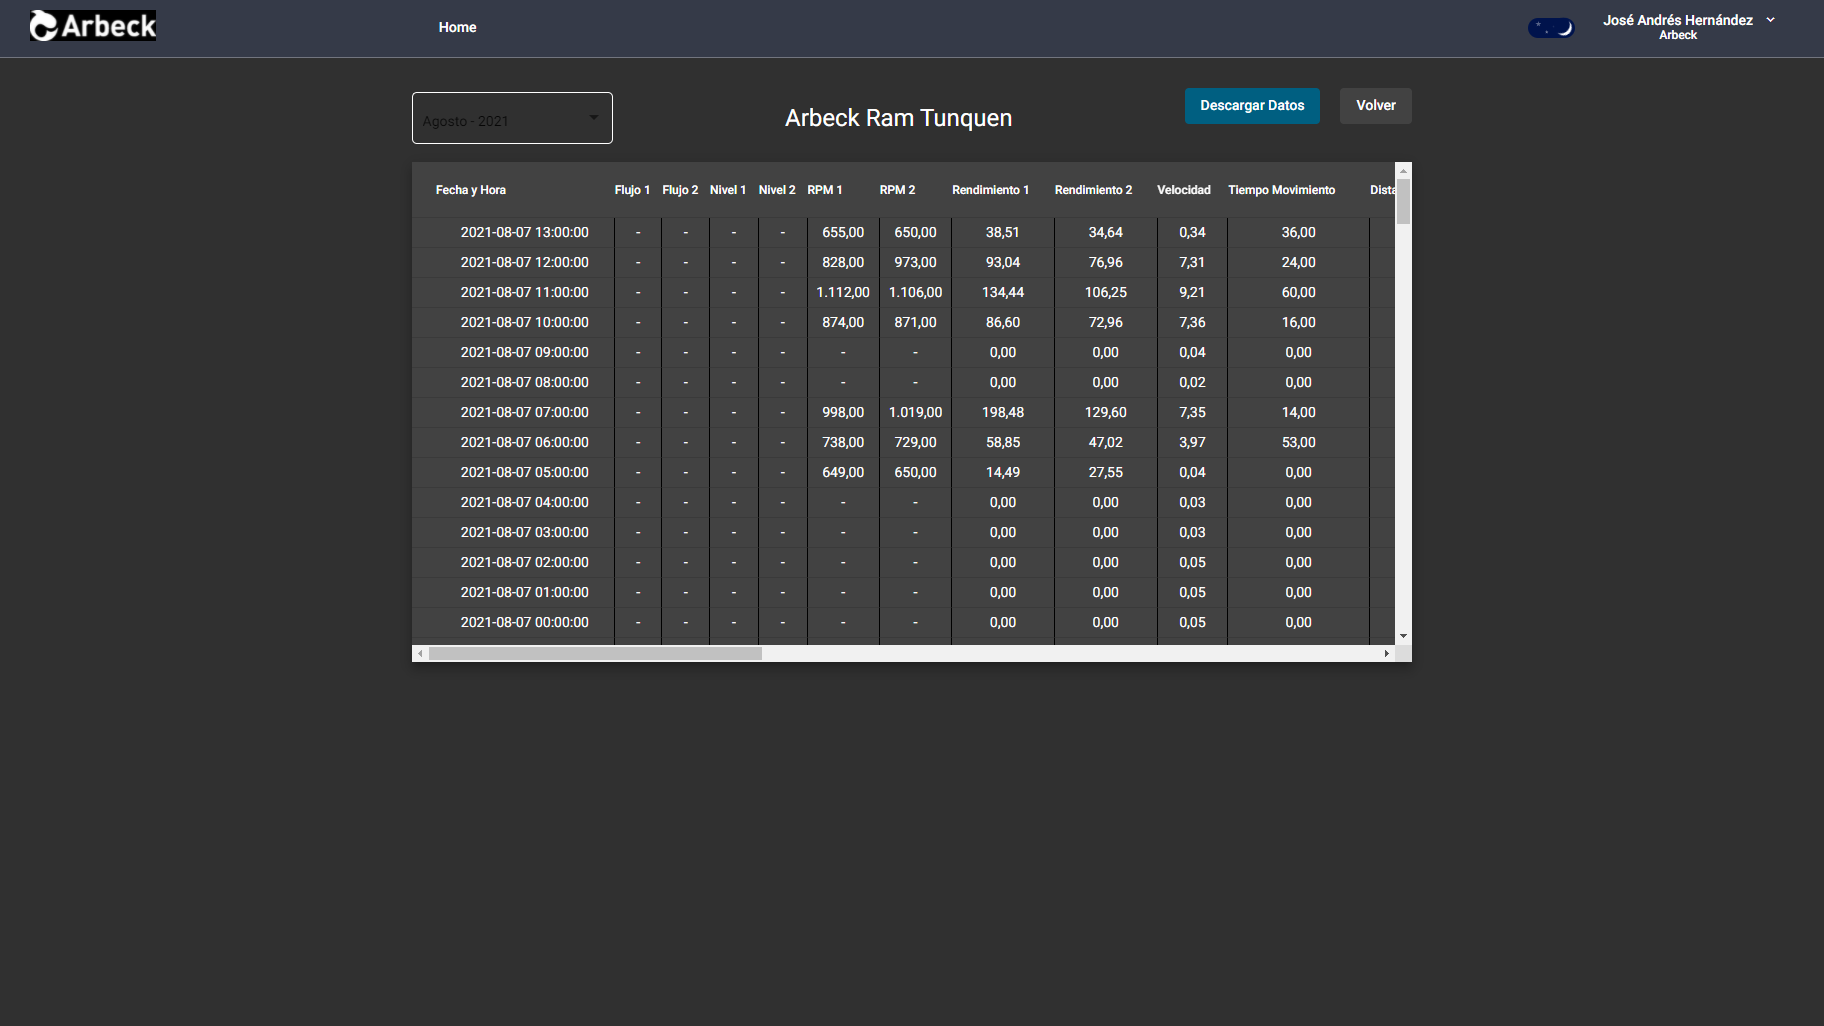Viewport: 1824px width, 1026px height.
Task: Click the Velocidad value 0,34
Action: pos(1192,232)
